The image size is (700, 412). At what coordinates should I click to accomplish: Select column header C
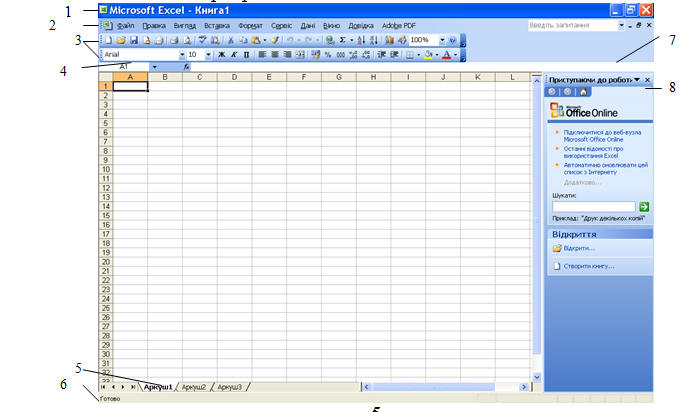tap(200, 77)
